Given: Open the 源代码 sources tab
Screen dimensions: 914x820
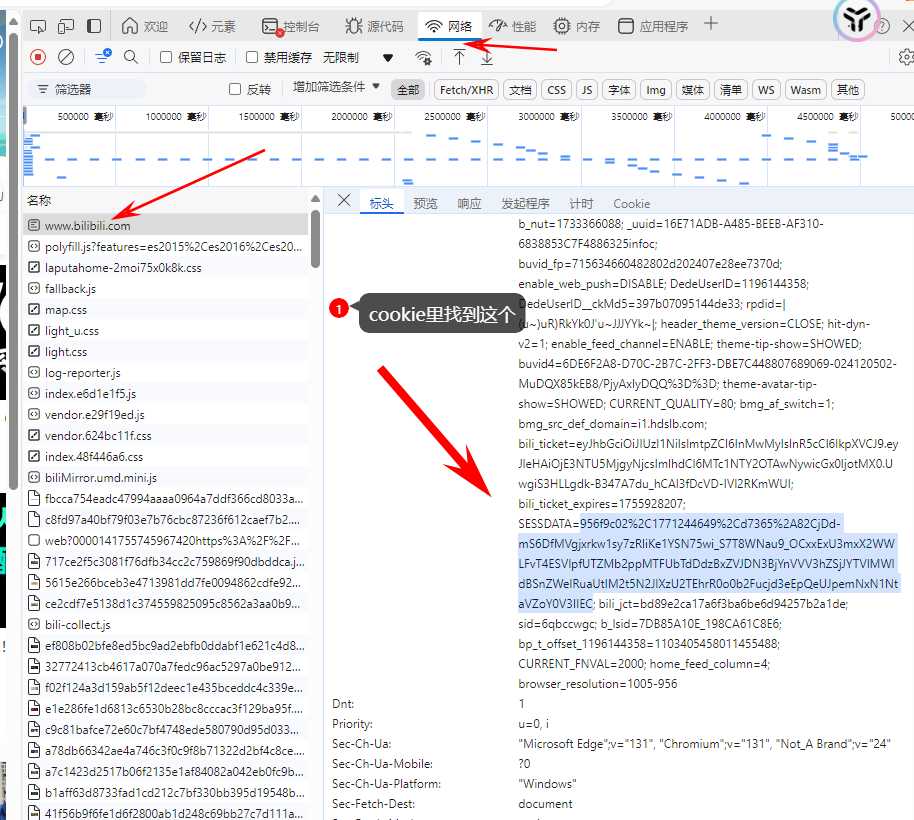Looking at the screenshot, I should point(374,26).
